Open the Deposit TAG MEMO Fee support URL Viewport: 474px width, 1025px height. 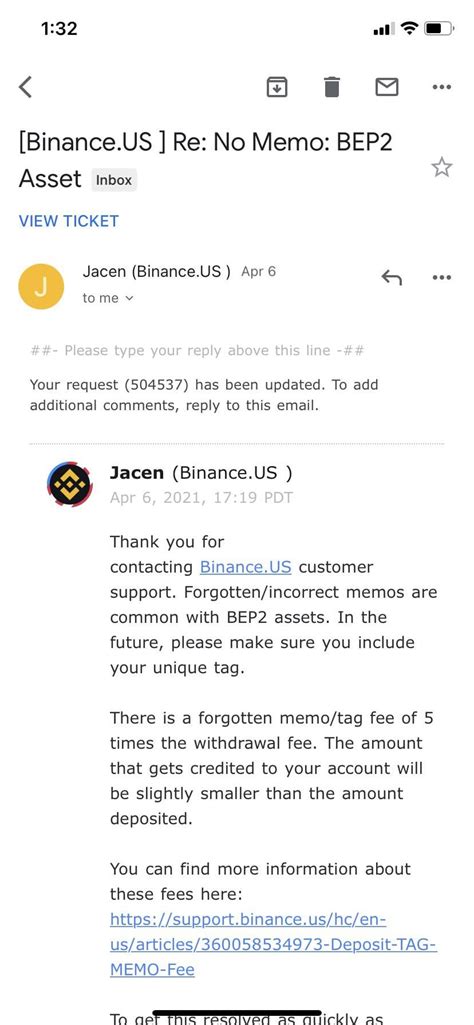pyautogui.click(x=273, y=945)
